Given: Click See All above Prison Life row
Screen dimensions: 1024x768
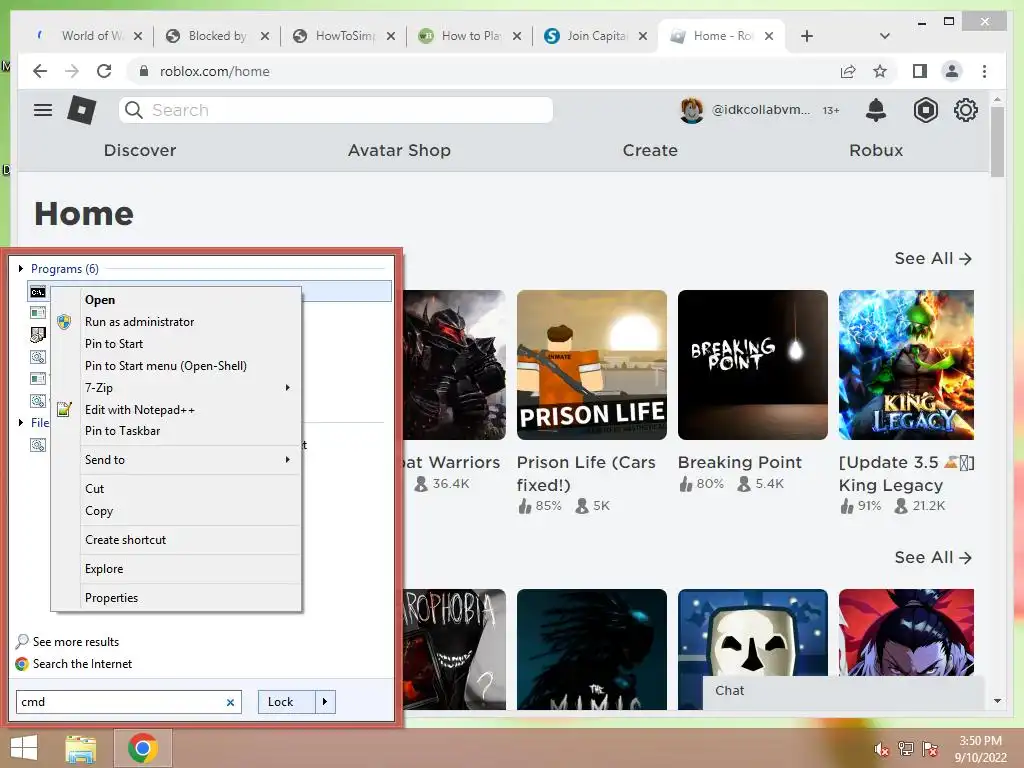Looking at the screenshot, I should point(933,259).
